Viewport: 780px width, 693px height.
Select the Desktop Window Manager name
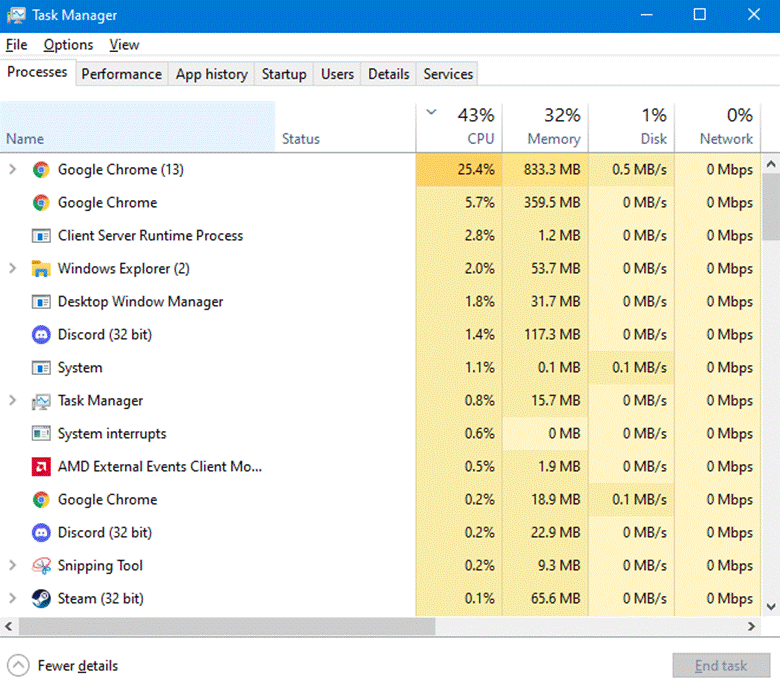[140, 301]
